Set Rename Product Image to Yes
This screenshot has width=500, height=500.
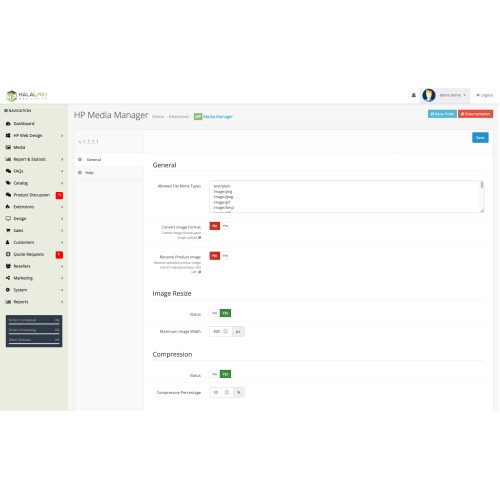coord(226,256)
